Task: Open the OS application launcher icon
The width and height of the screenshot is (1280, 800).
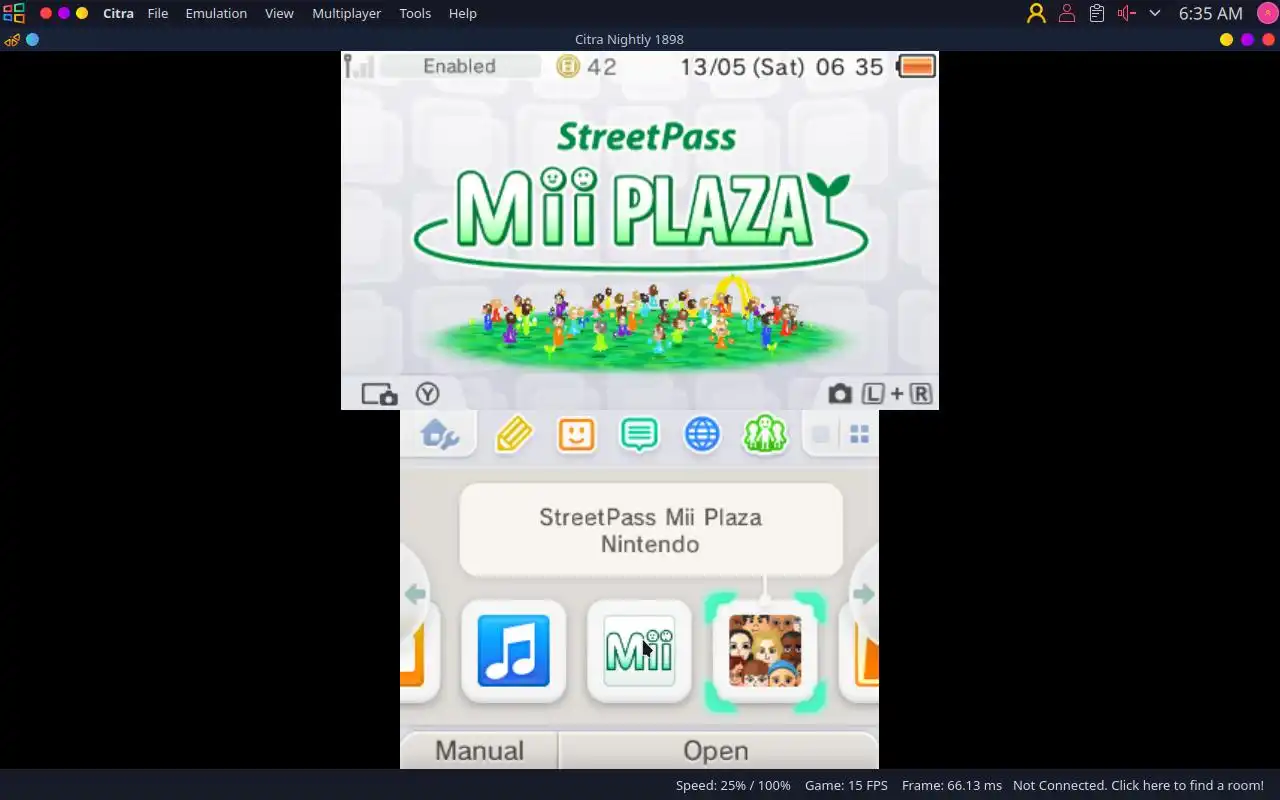Action: (13, 13)
